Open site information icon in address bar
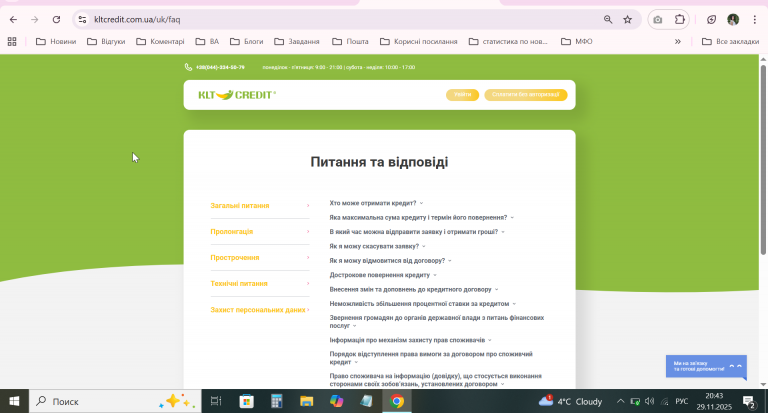The width and height of the screenshot is (768, 413). tap(82, 20)
